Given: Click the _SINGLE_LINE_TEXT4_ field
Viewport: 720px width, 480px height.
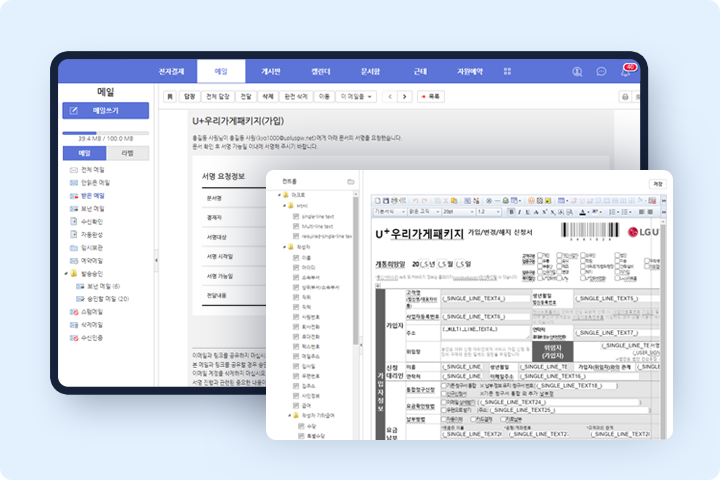Looking at the screenshot, I should click(x=485, y=299).
